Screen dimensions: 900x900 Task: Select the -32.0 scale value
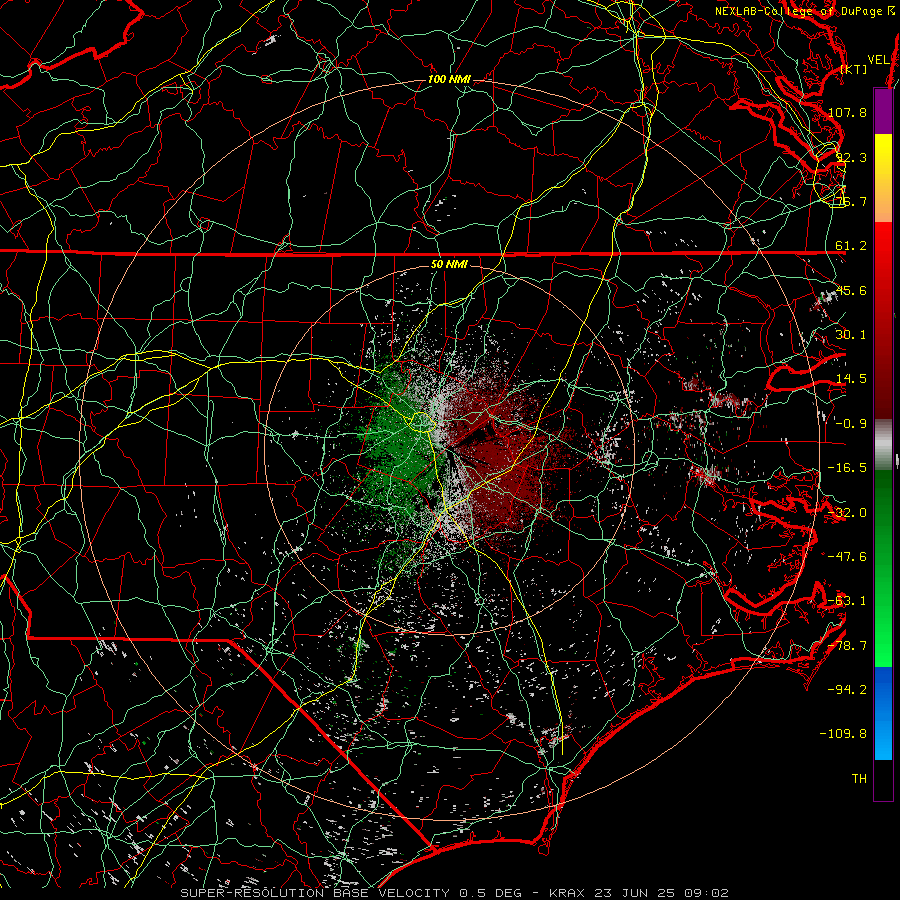(x=847, y=513)
